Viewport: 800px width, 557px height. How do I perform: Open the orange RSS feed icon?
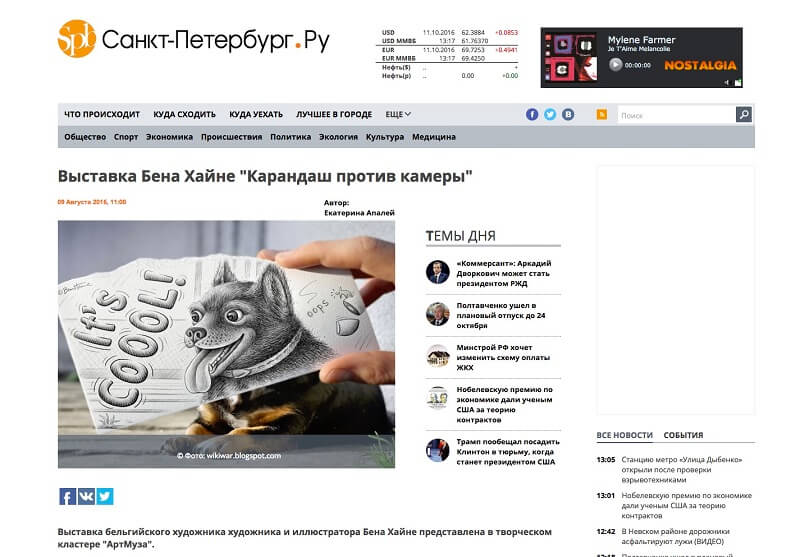(602, 114)
